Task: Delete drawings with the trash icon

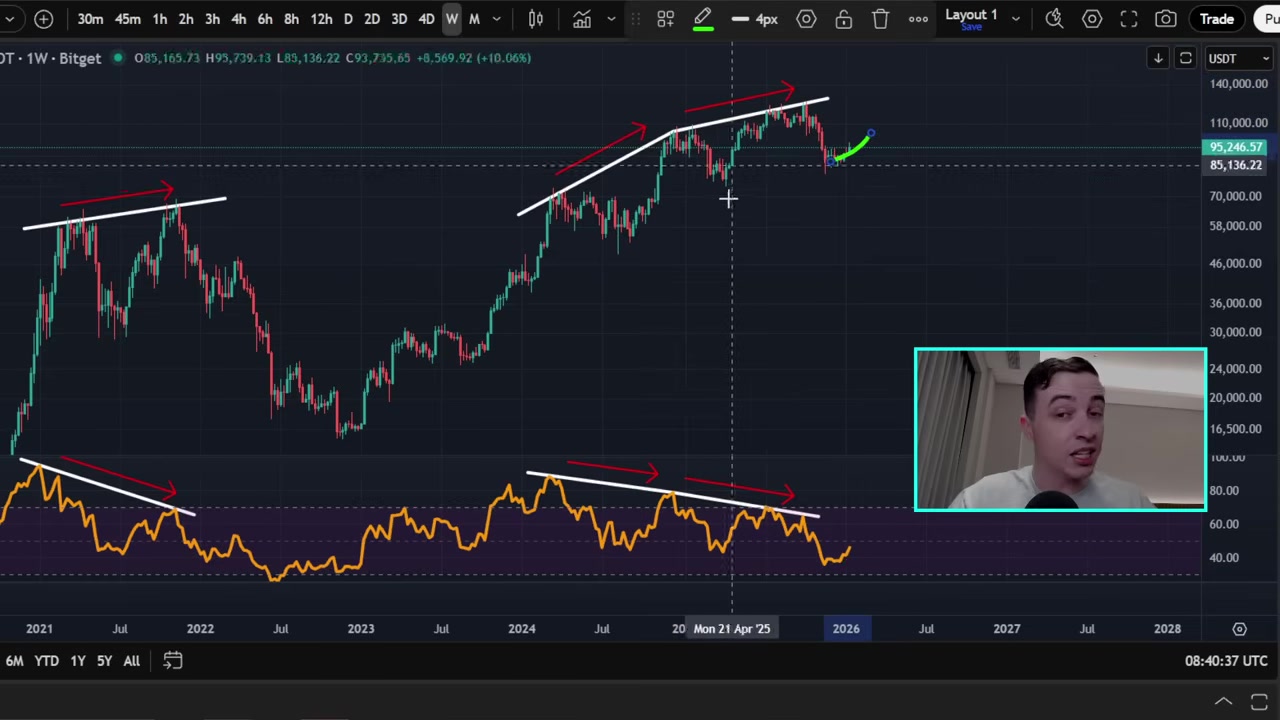Action: 880,18
